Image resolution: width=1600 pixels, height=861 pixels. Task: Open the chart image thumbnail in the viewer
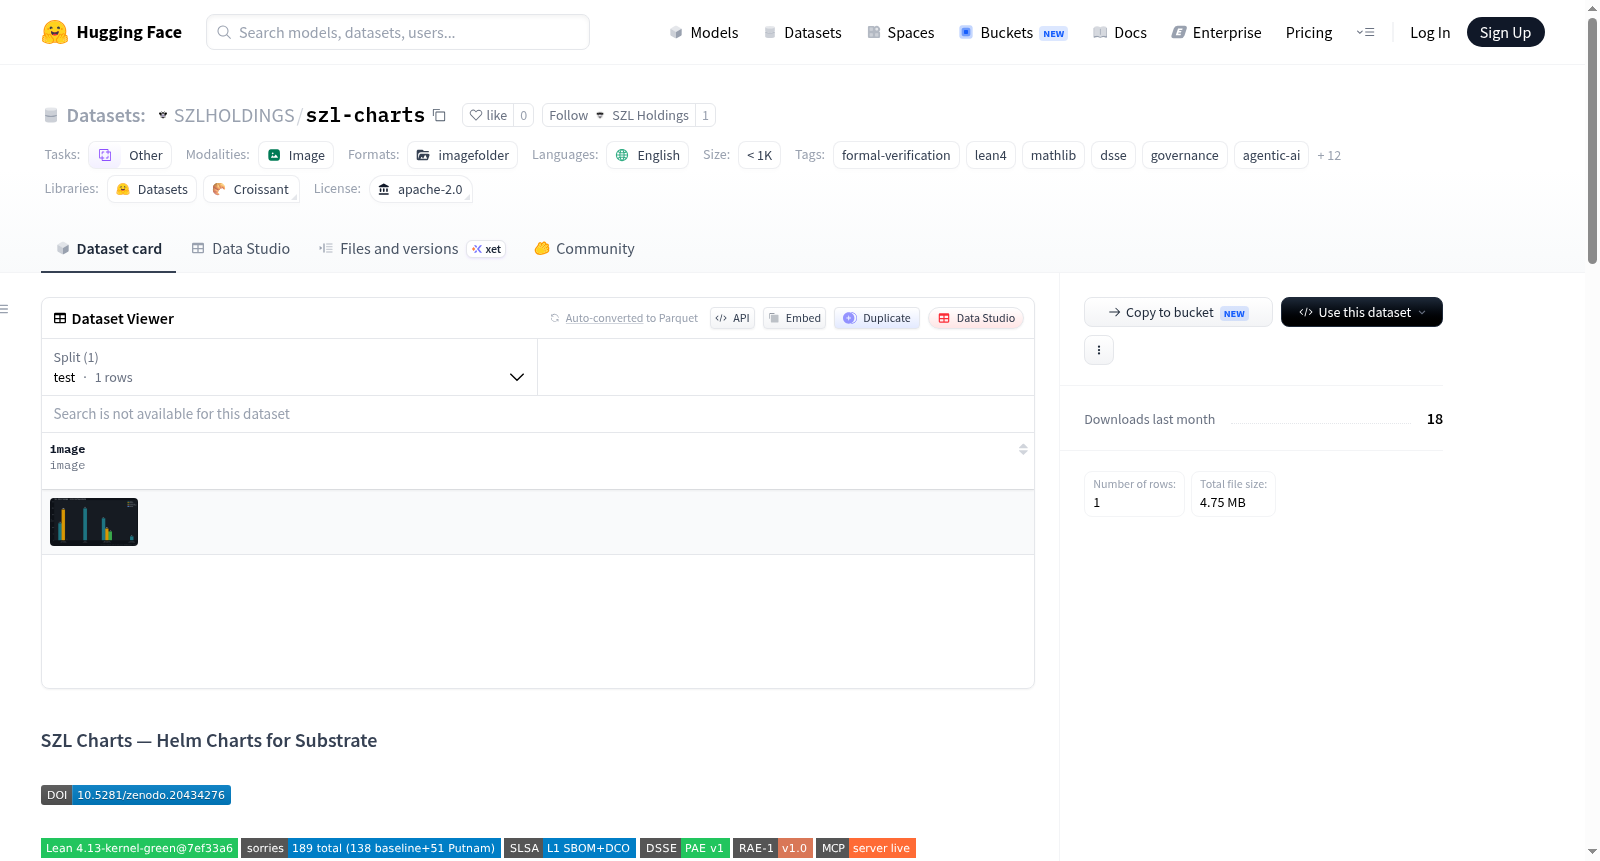tap(94, 522)
